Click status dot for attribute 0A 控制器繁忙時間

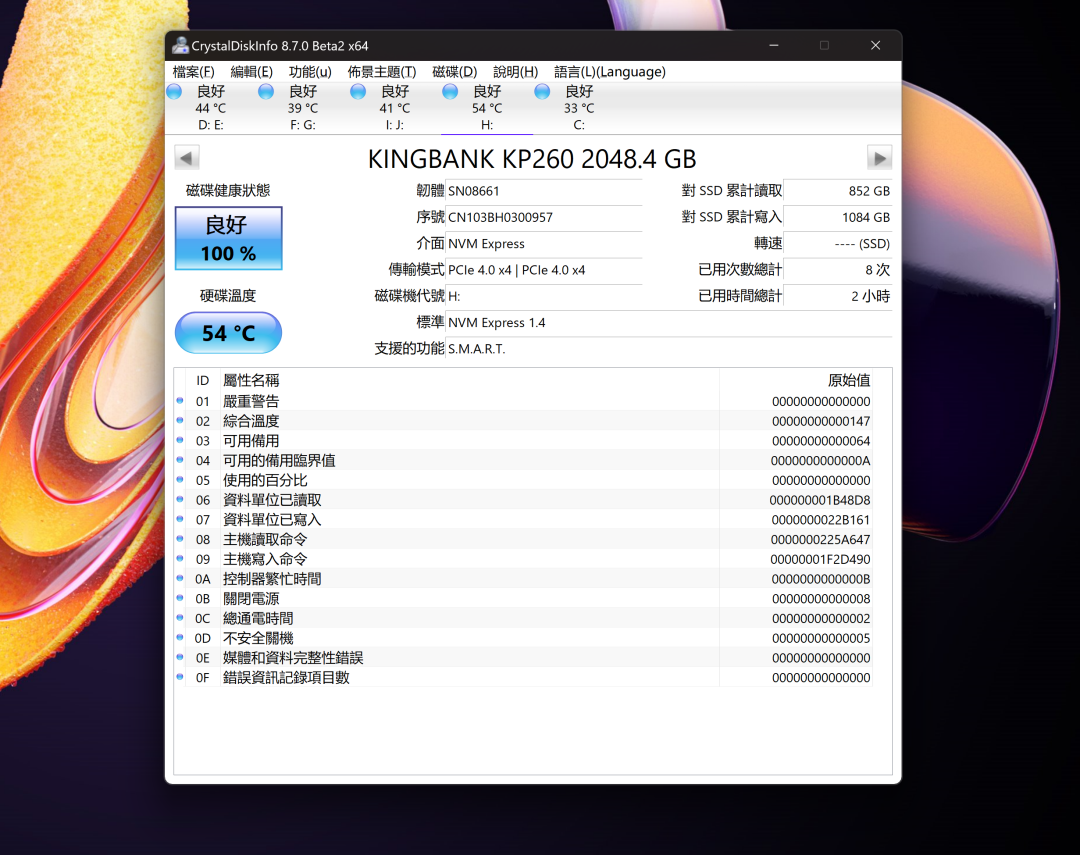tap(180, 578)
